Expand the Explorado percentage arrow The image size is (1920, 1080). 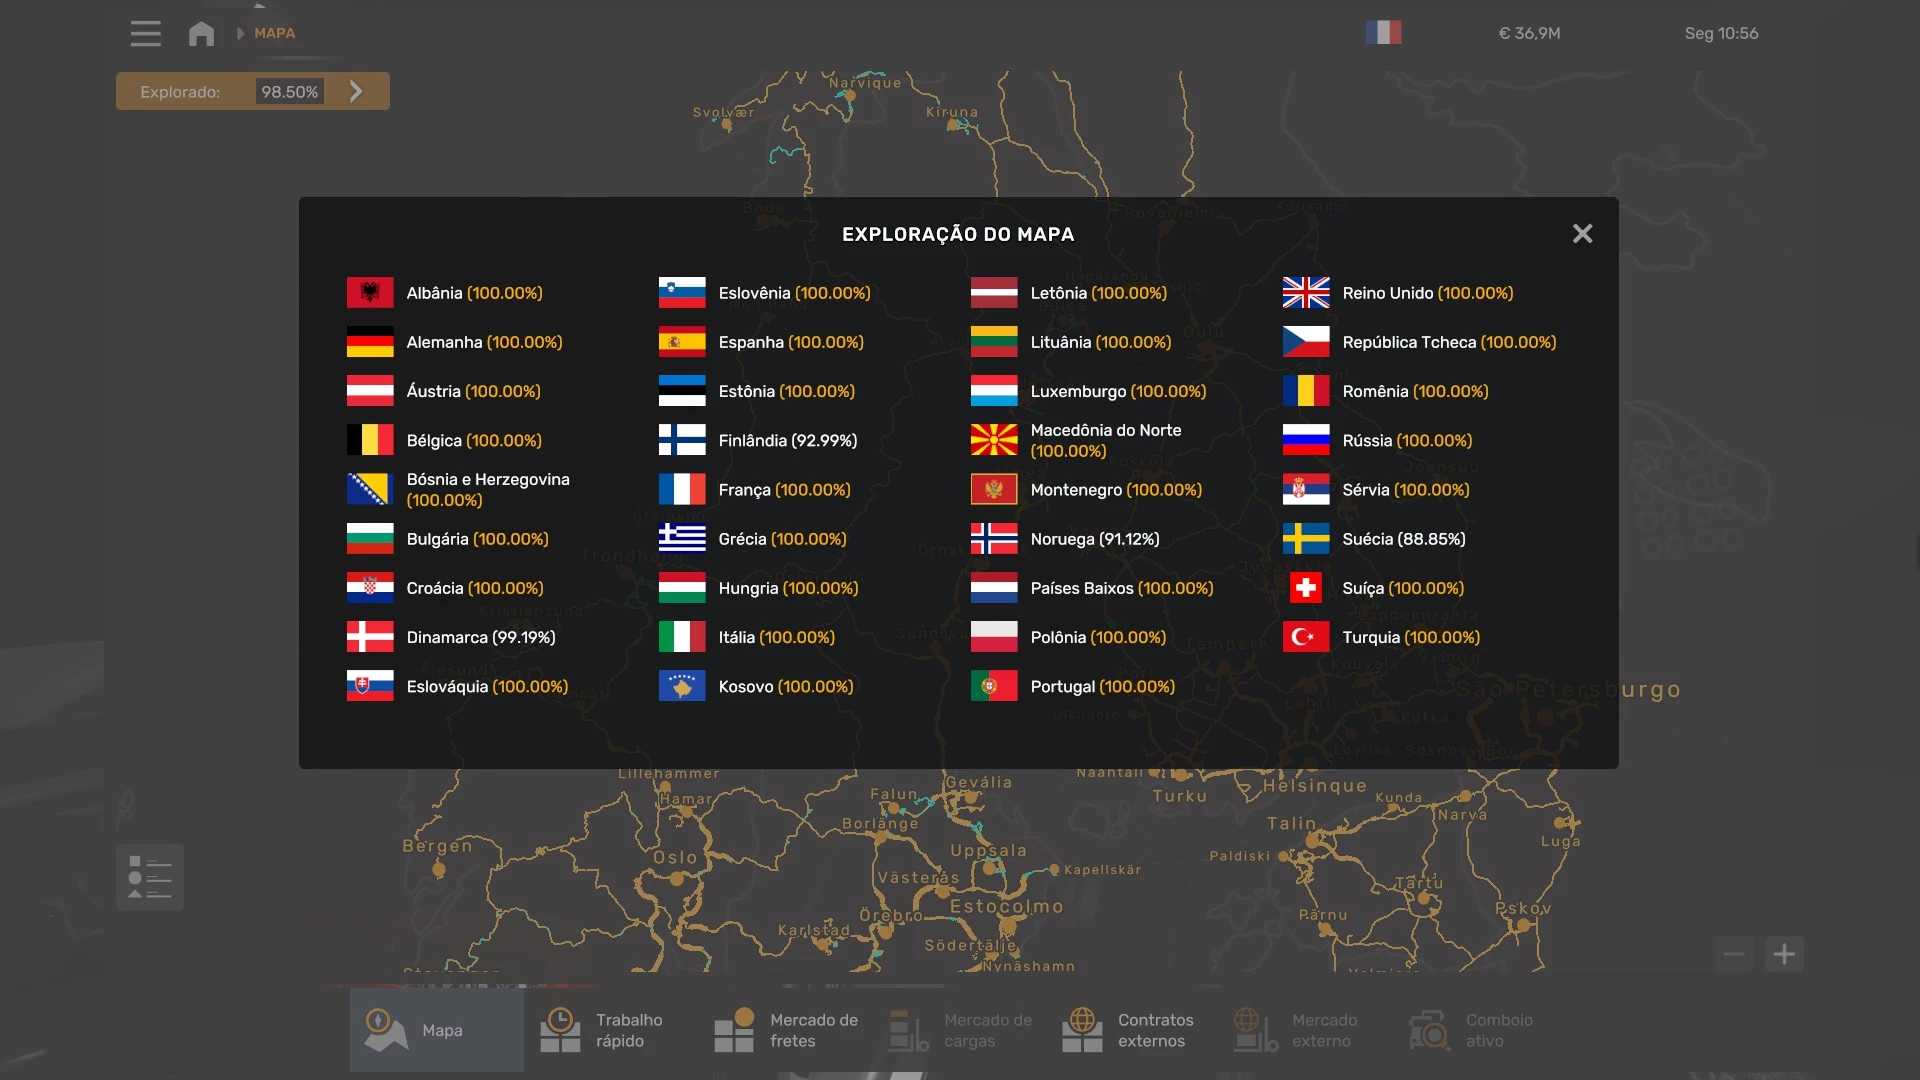click(x=356, y=92)
